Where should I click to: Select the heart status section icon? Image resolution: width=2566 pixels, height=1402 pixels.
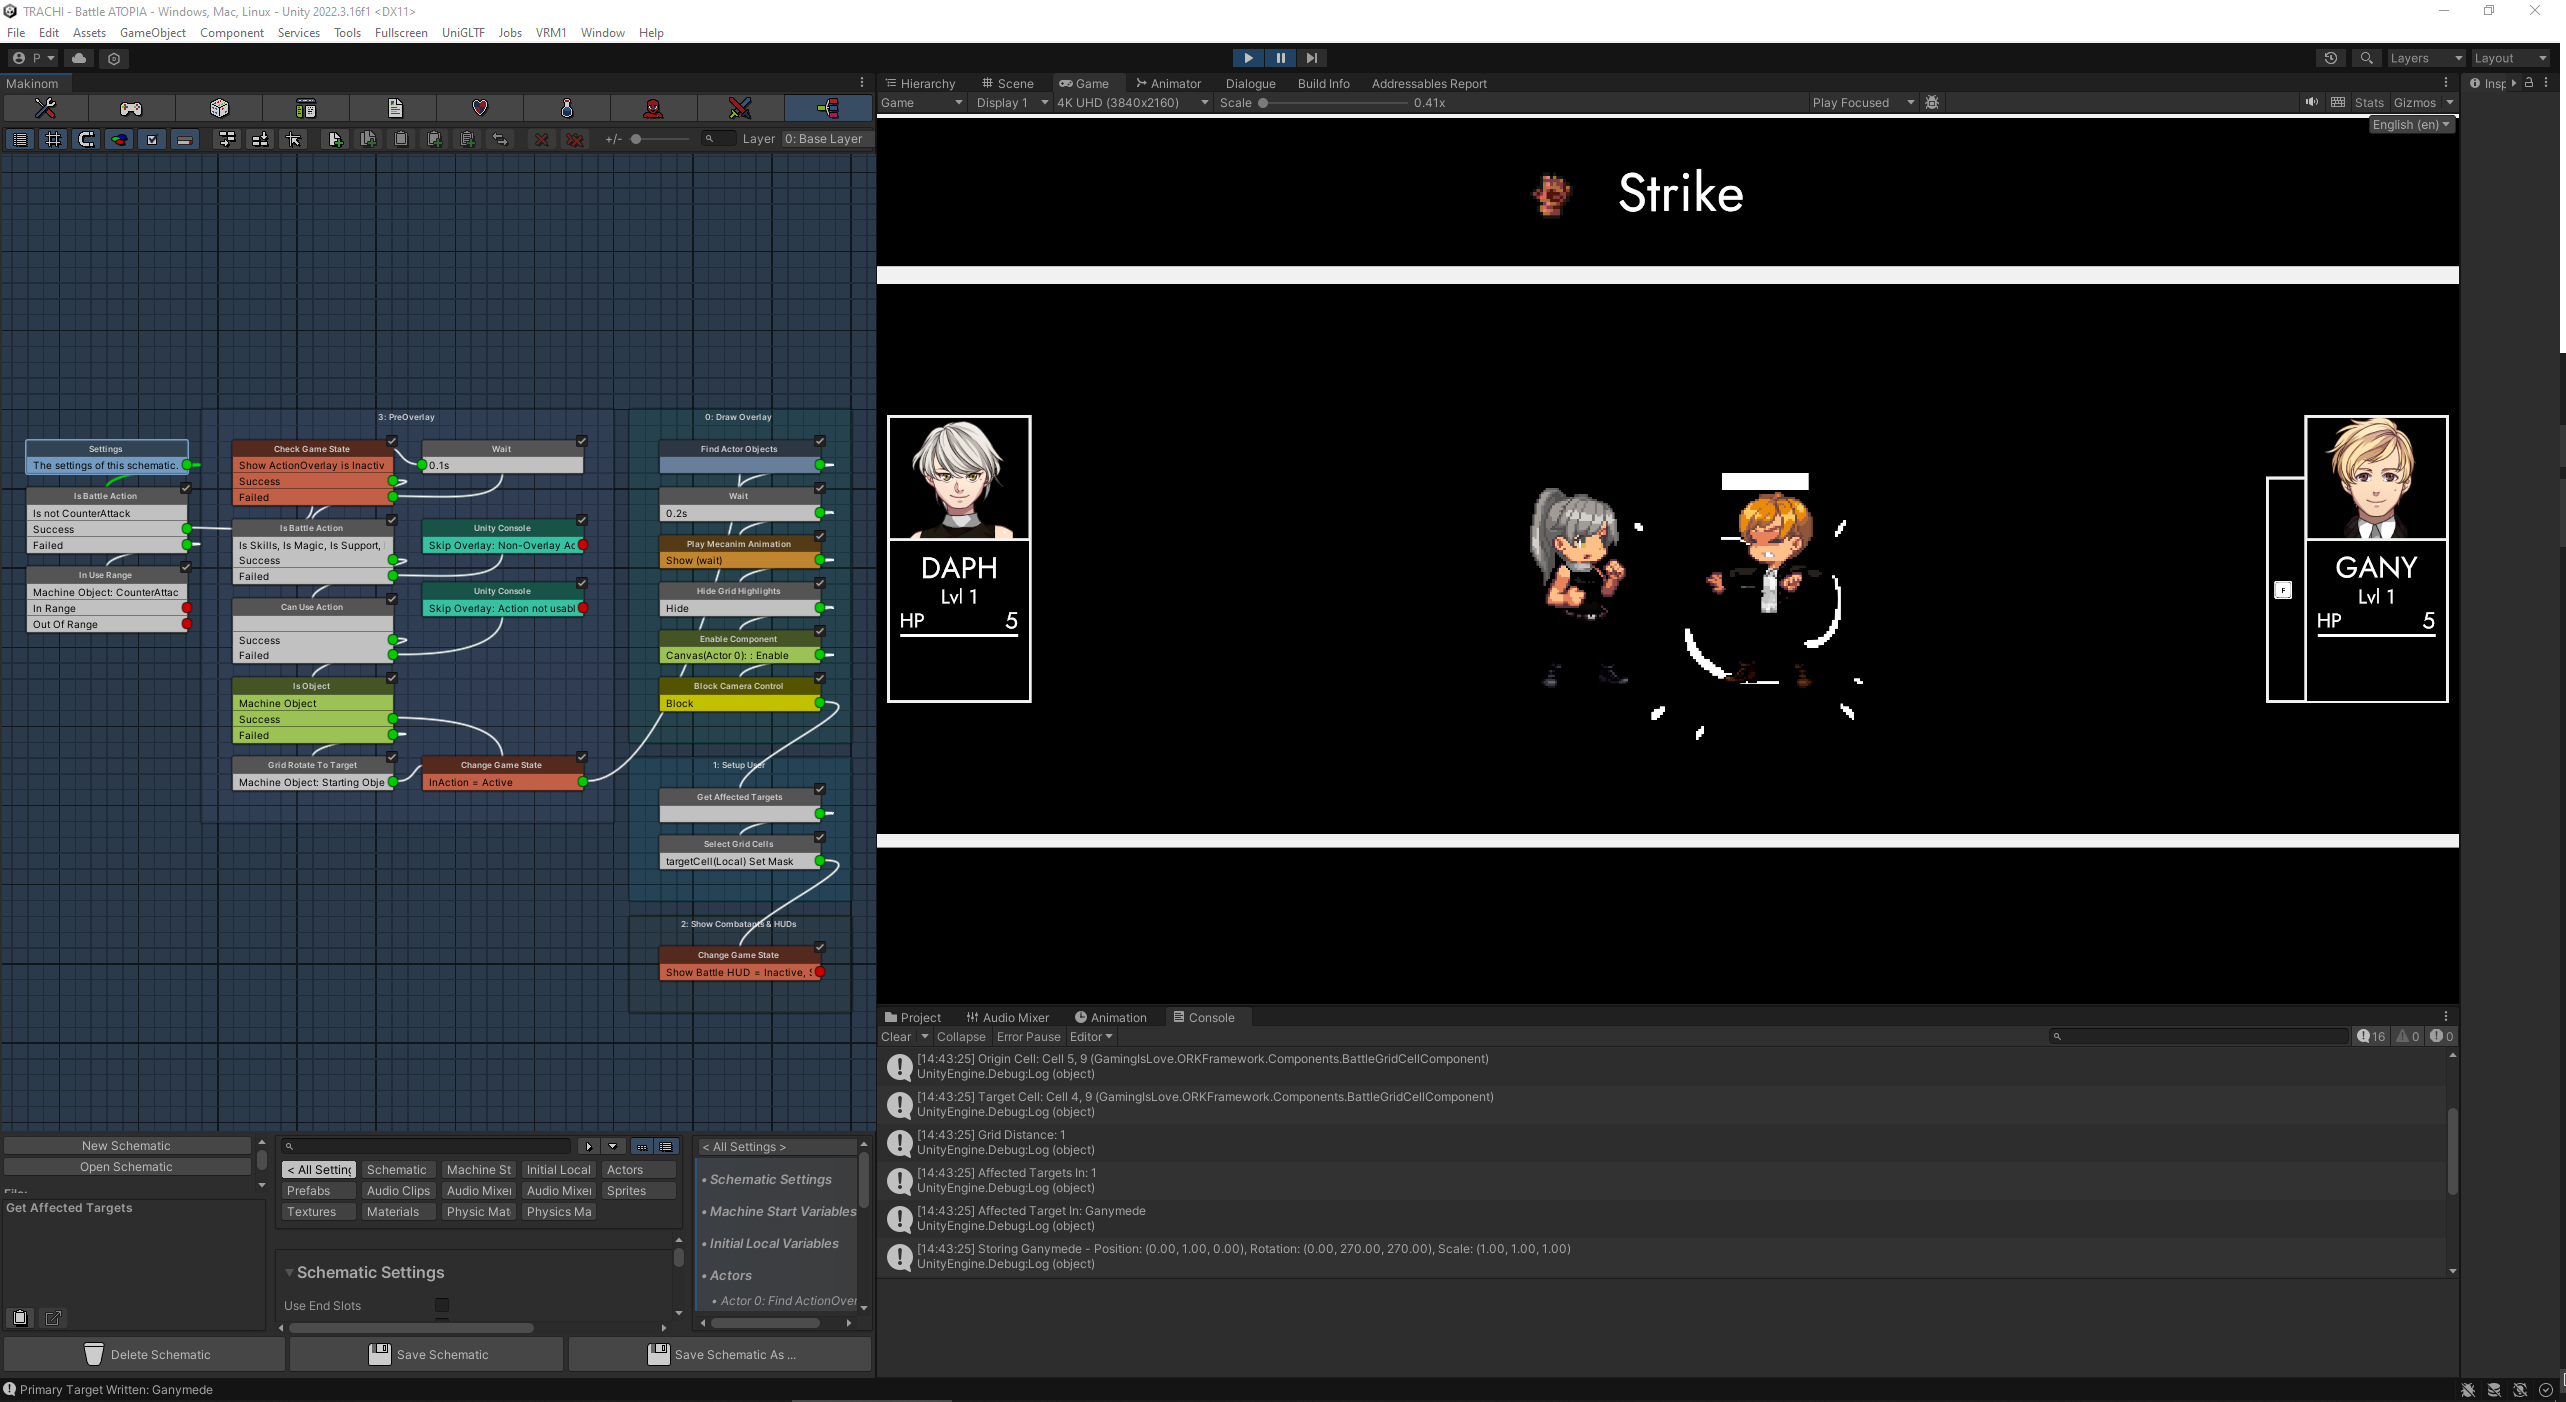tap(480, 108)
